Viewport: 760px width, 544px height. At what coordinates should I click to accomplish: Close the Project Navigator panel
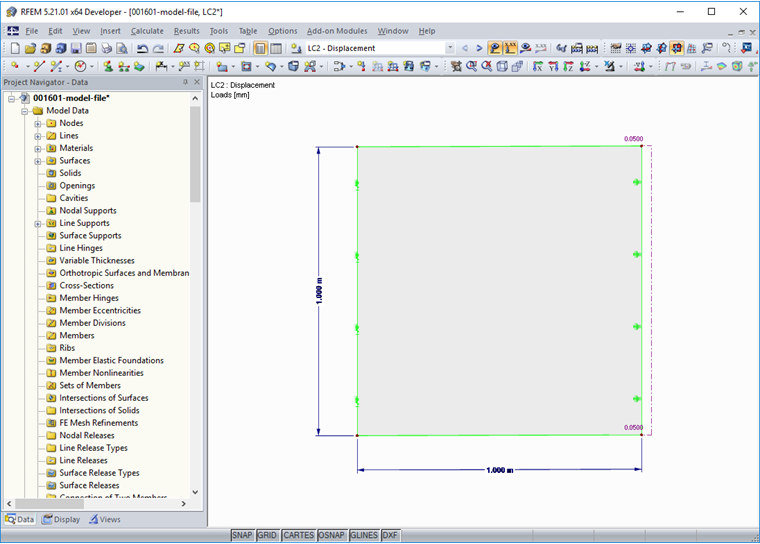(197, 82)
